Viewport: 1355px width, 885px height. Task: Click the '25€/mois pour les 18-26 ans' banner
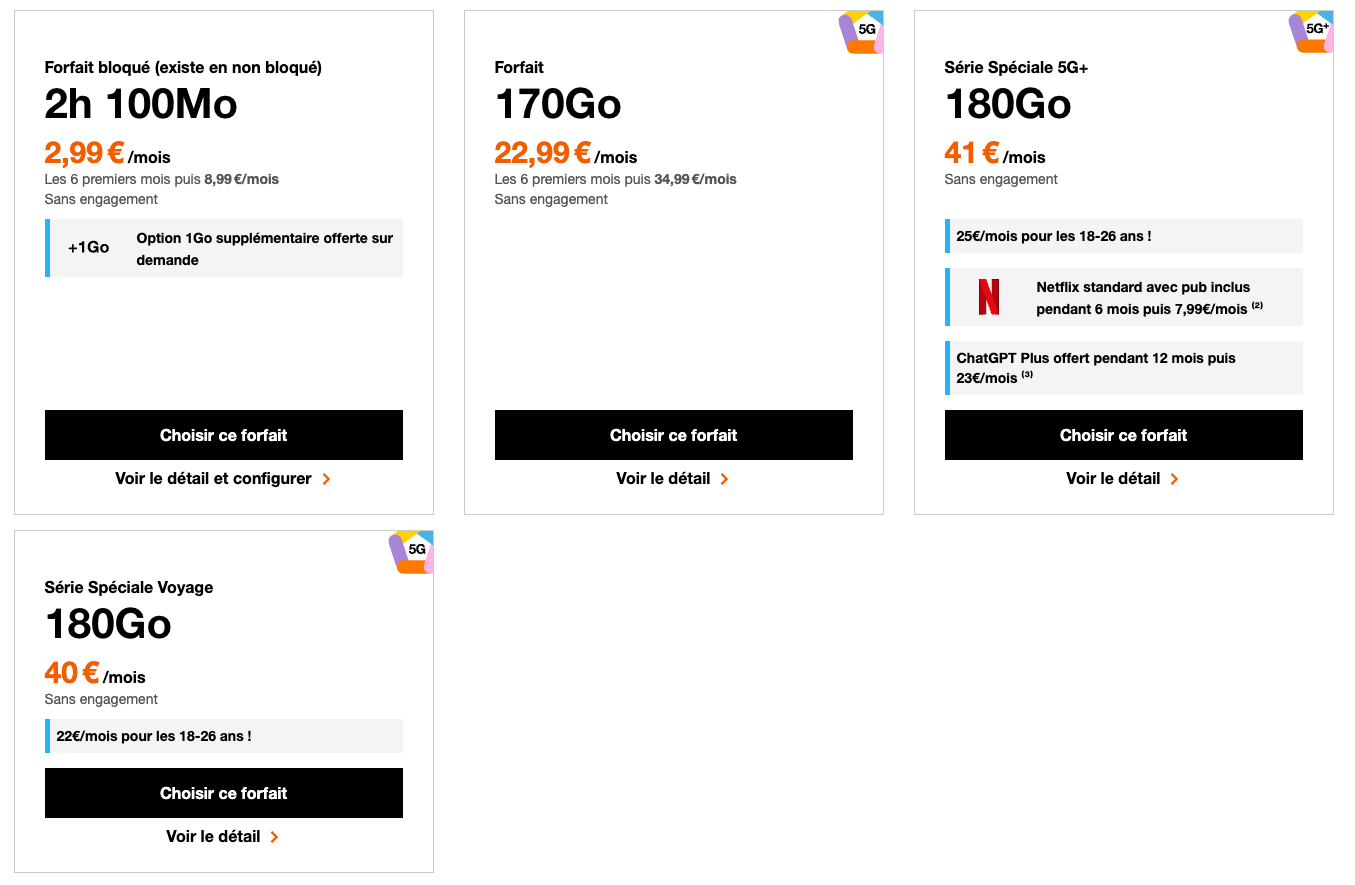click(x=1124, y=236)
